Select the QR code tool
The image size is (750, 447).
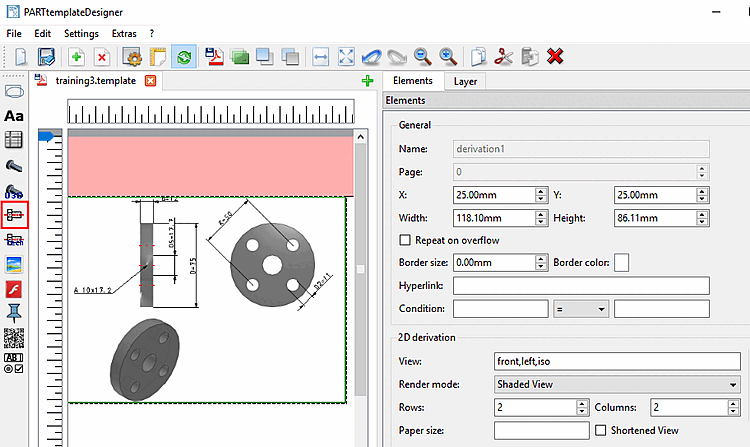pos(14,337)
